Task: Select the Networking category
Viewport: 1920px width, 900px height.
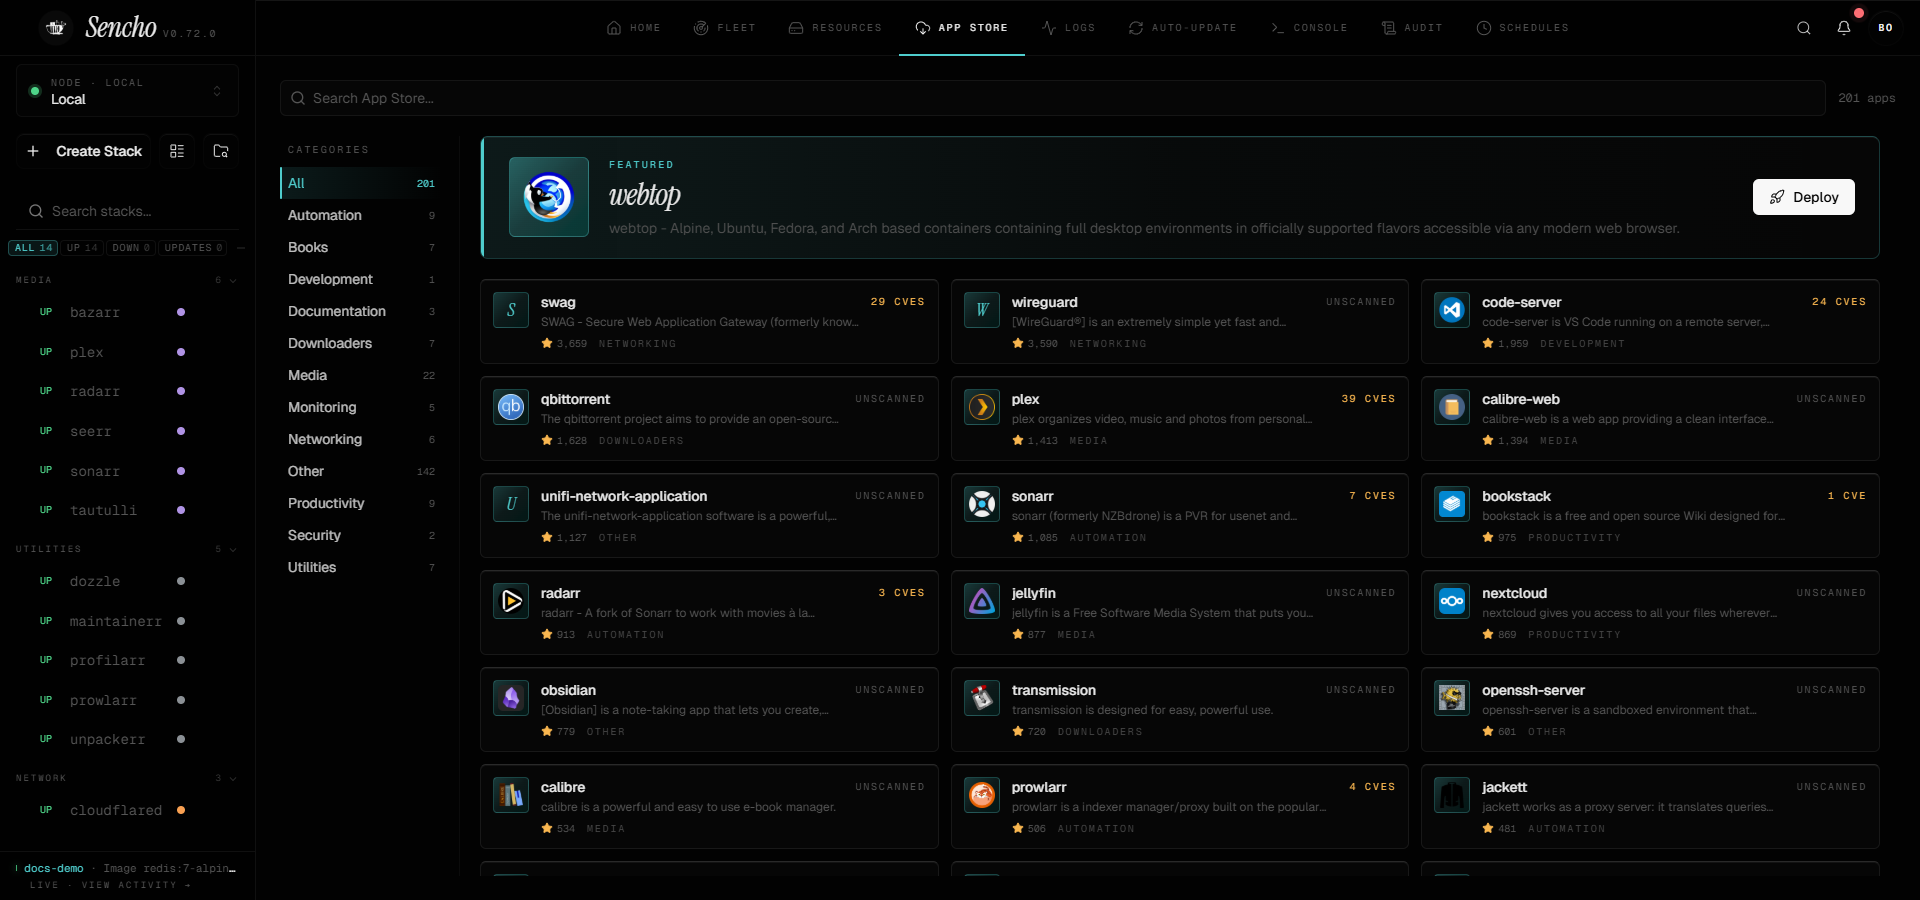Action: 362,439
